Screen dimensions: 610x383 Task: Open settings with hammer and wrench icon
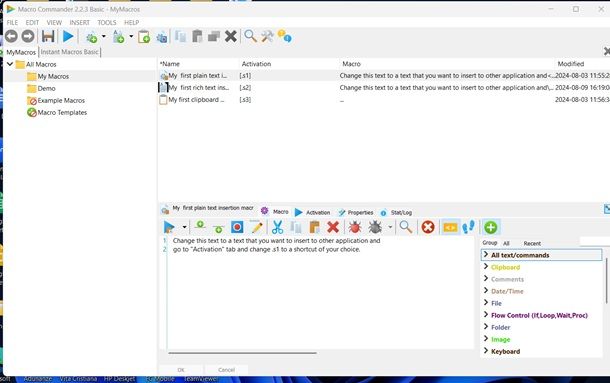click(x=267, y=37)
